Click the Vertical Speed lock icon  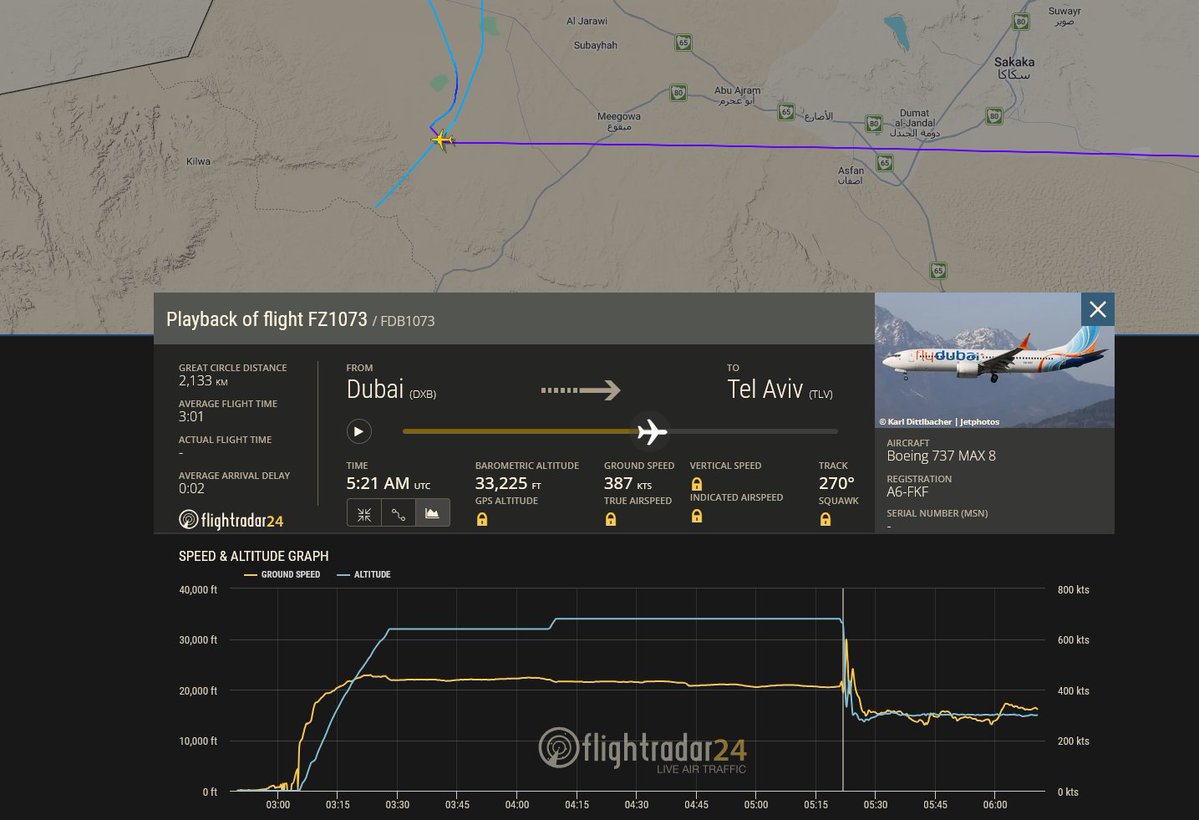pos(697,484)
